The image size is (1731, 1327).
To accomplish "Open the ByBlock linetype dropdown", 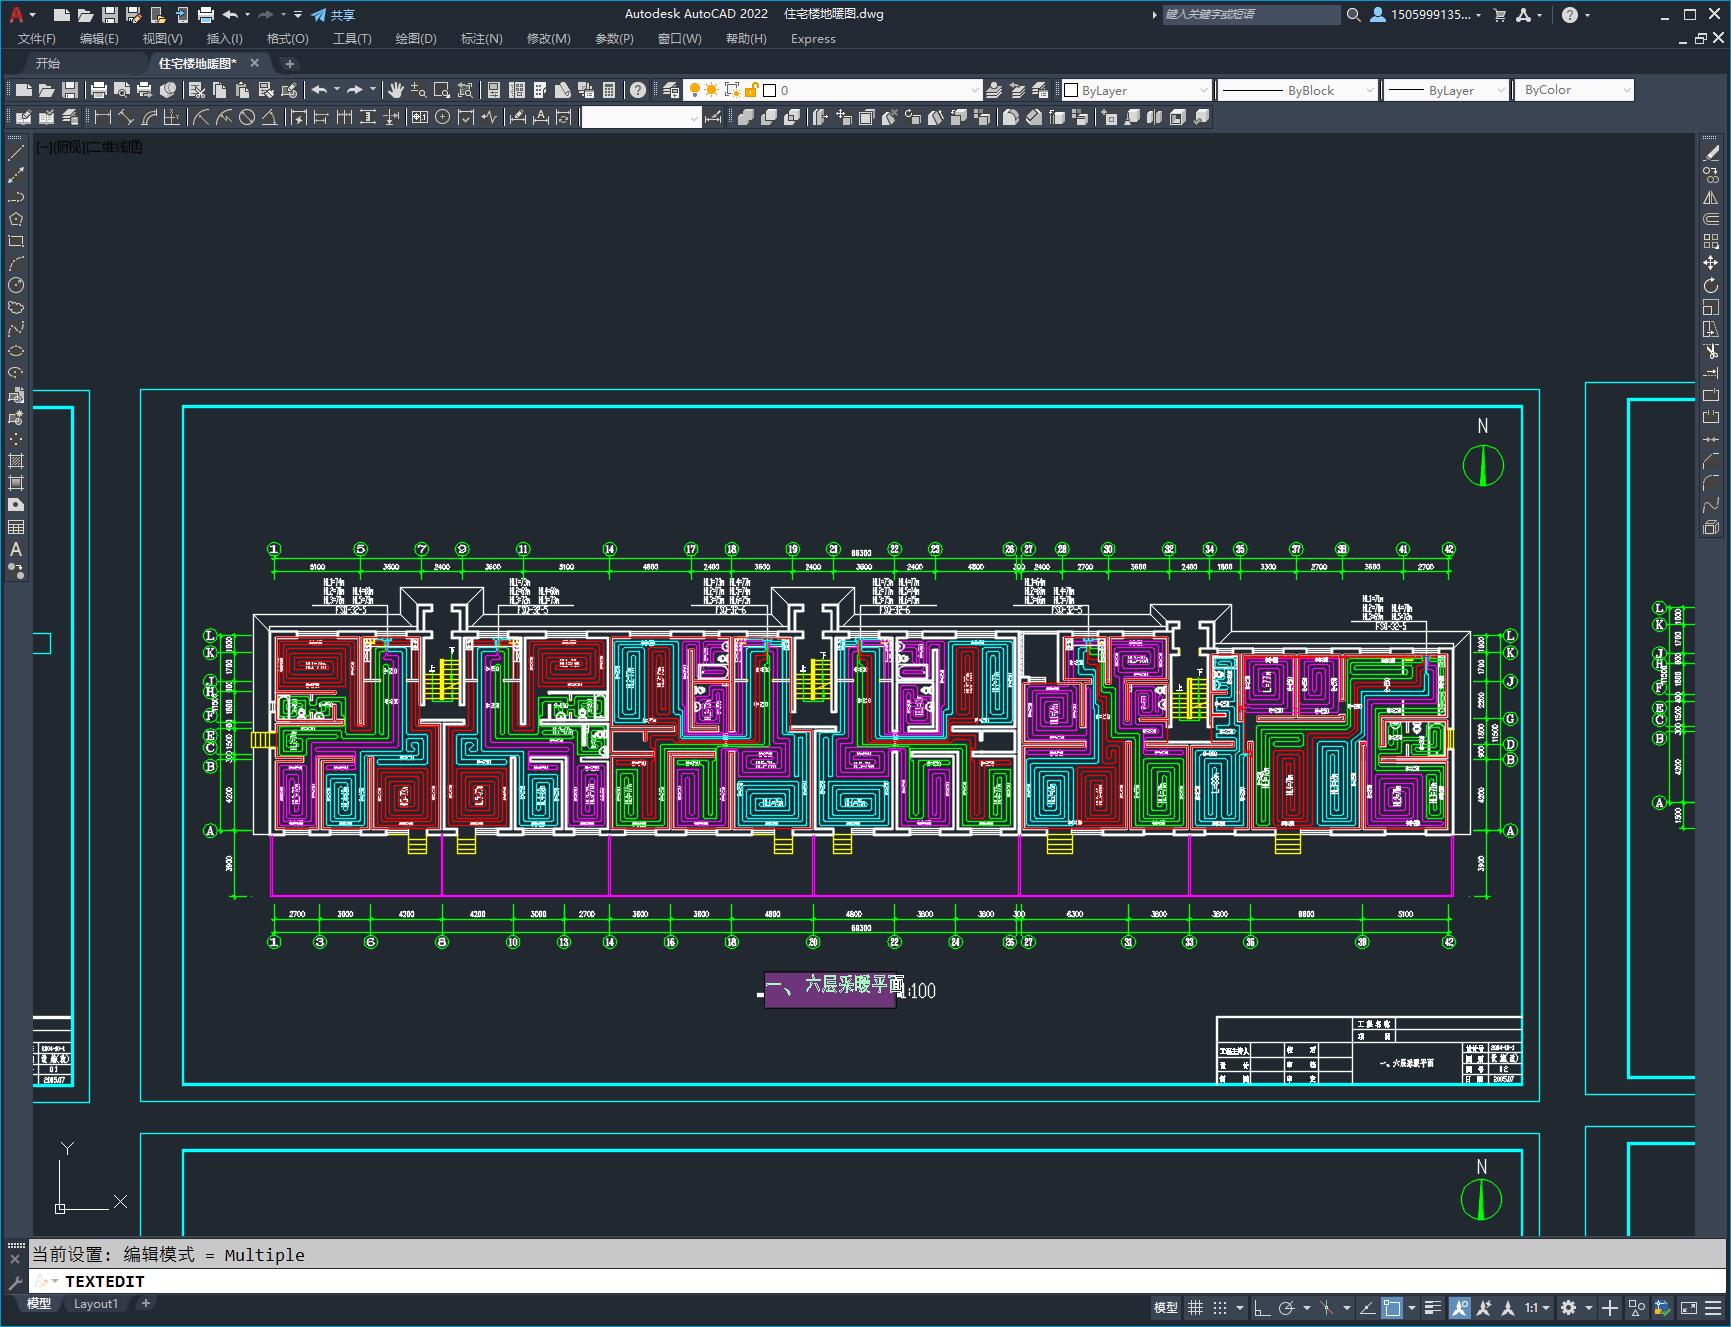I will (x=1297, y=90).
